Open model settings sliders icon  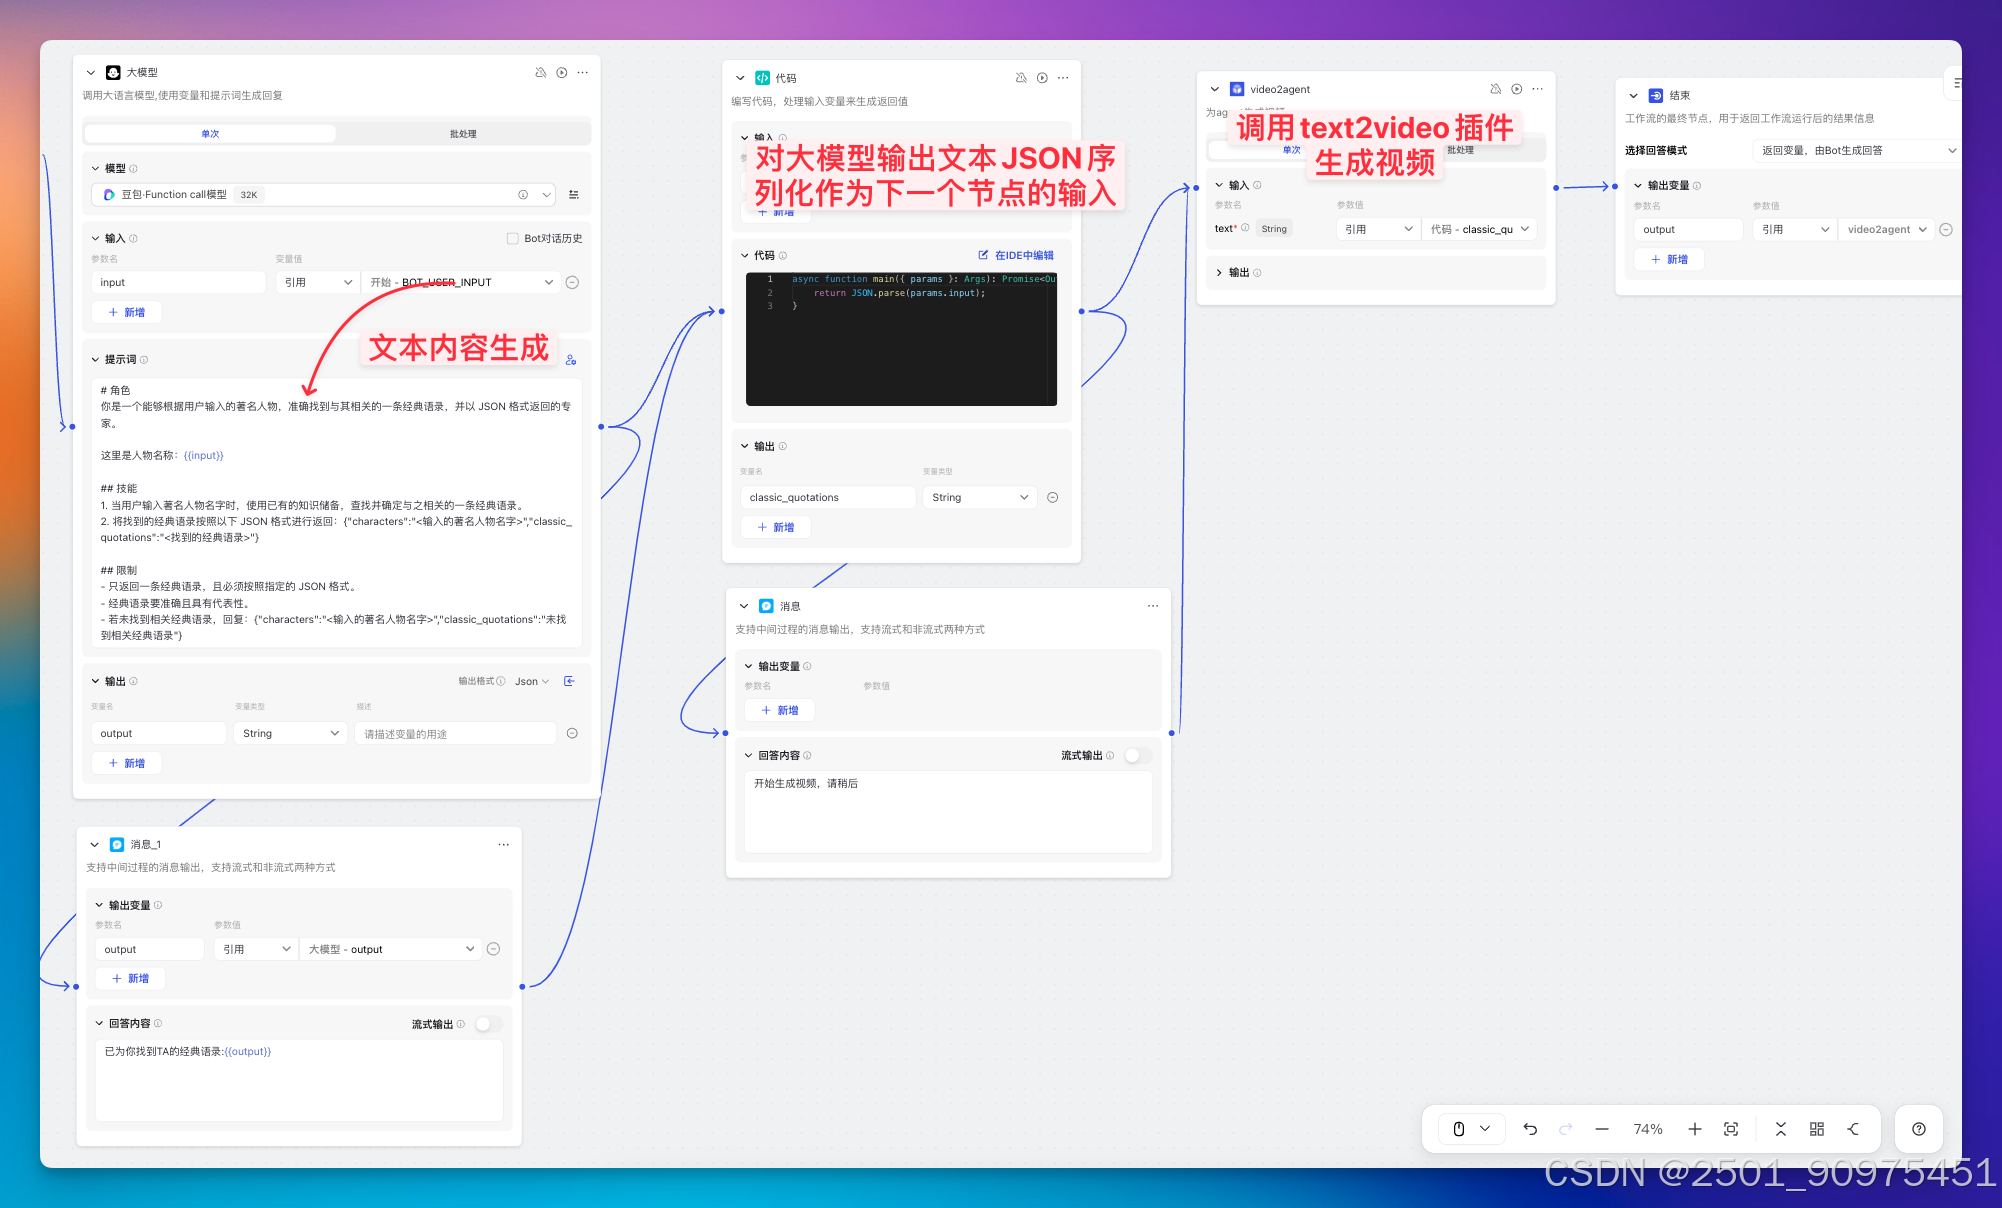[x=574, y=195]
